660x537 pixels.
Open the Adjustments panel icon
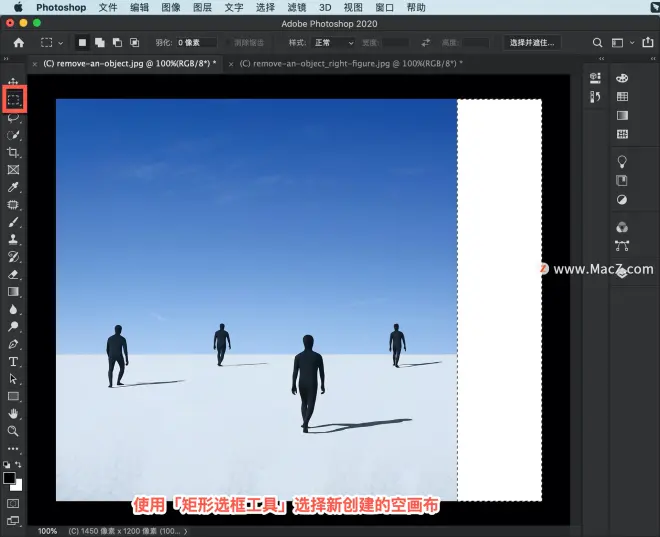[622, 199]
